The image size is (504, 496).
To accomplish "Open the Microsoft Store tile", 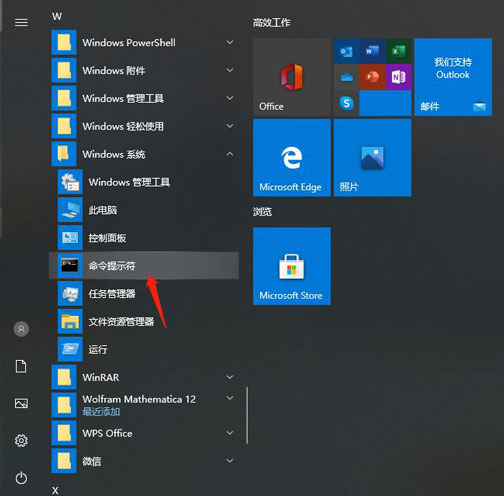I will [292, 266].
